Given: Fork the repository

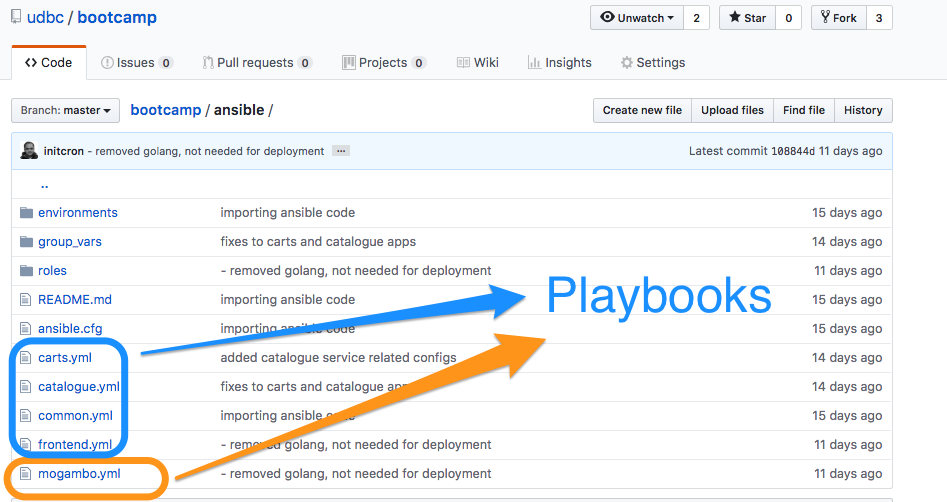Looking at the screenshot, I should [x=838, y=18].
